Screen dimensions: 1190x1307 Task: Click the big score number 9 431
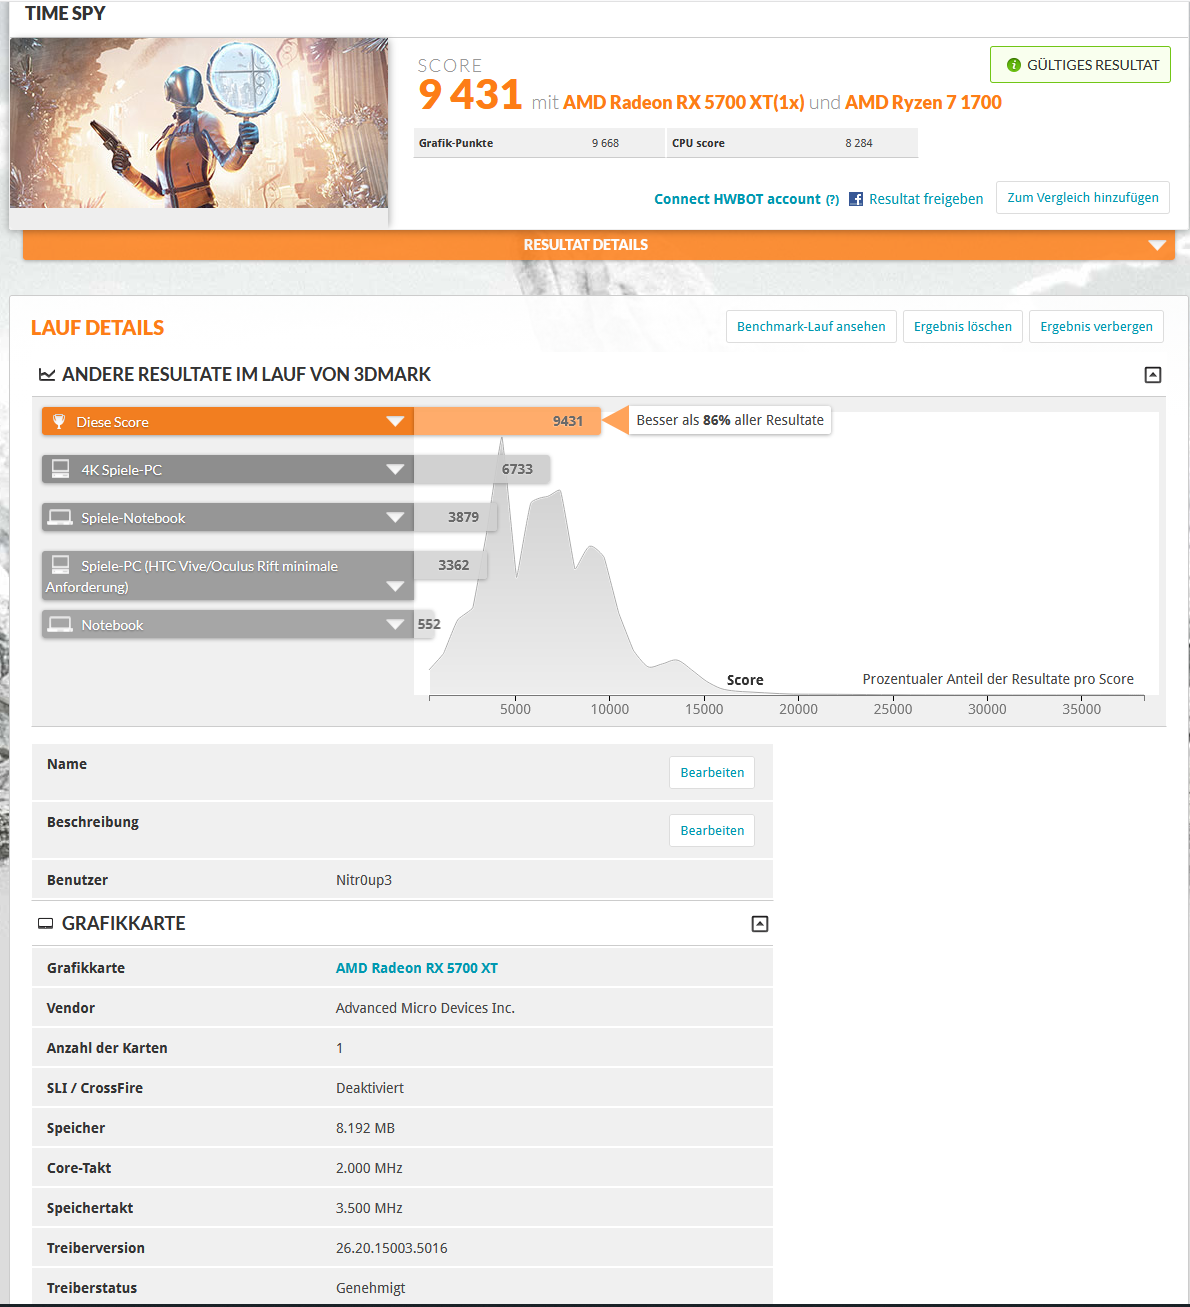click(470, 95)
